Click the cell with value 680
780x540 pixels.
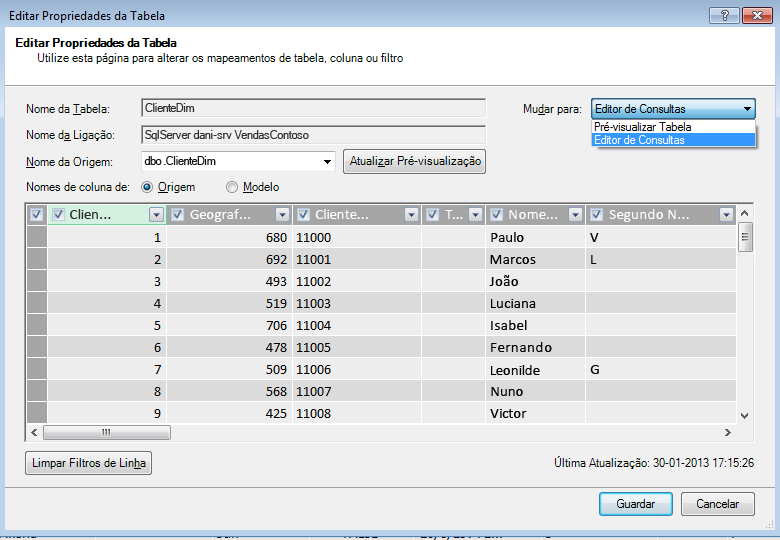click(229, 237)
